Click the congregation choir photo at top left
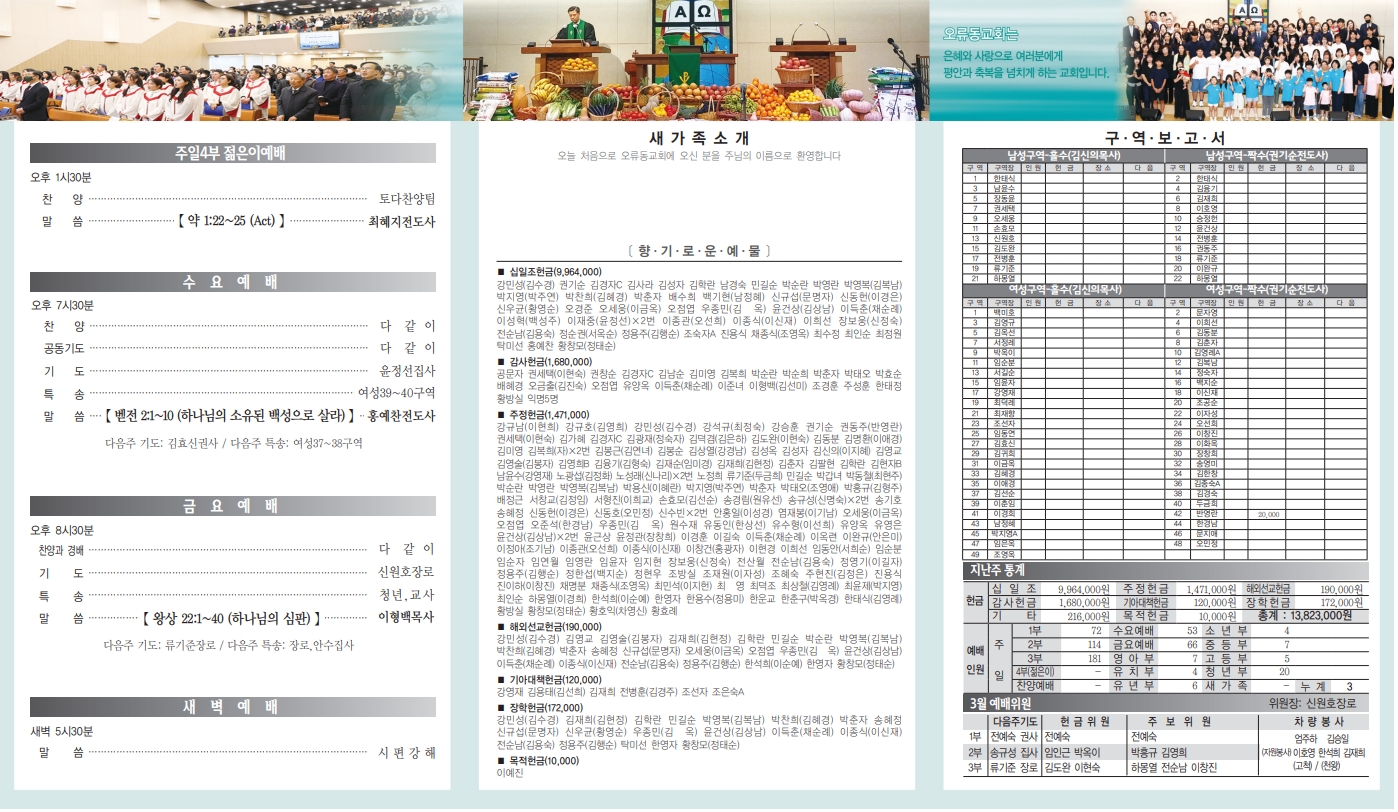 click(230, 60)
